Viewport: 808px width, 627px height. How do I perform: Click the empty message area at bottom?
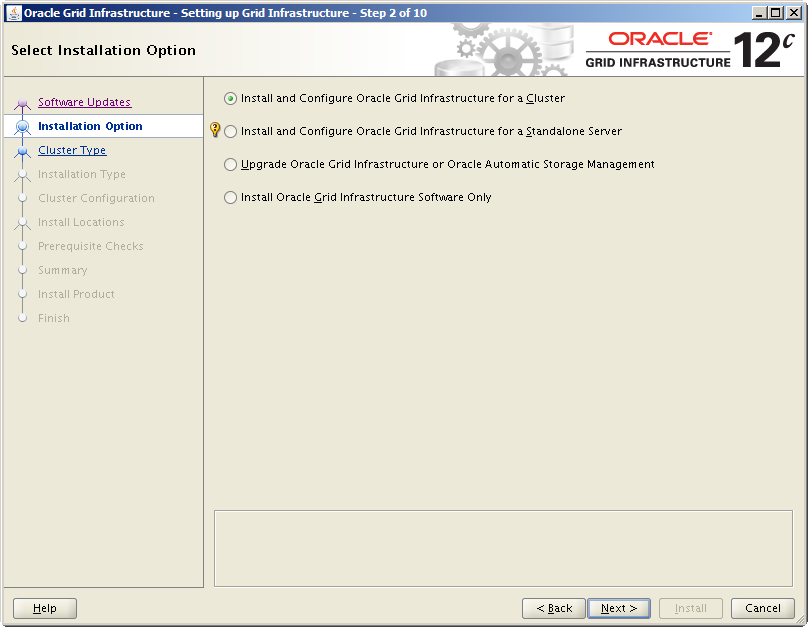pos(503,548)
